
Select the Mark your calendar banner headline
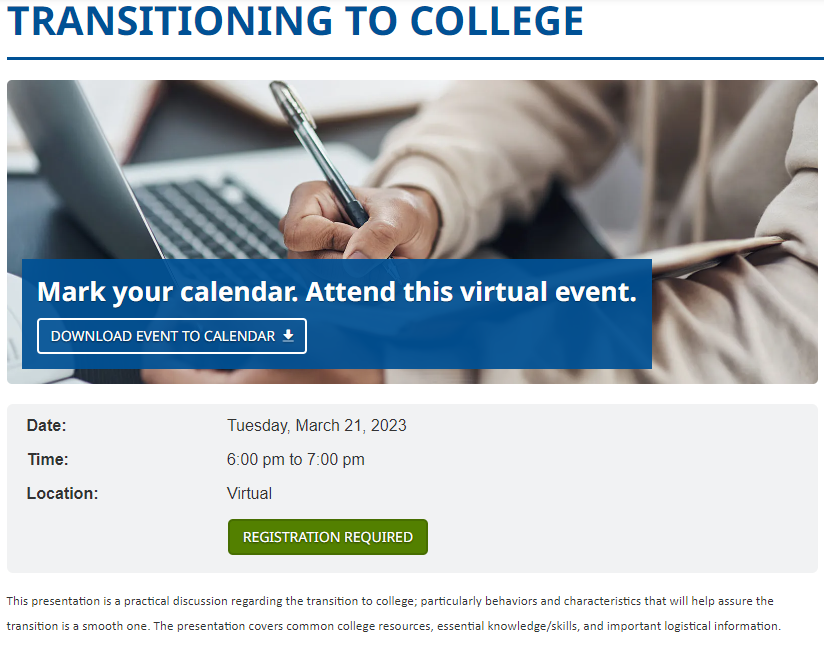click(337, 292)
